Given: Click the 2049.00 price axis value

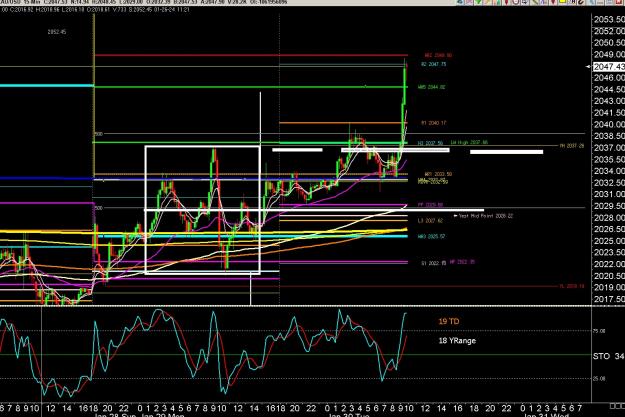Looking at the screenshot, I should (x=609, y=54).
